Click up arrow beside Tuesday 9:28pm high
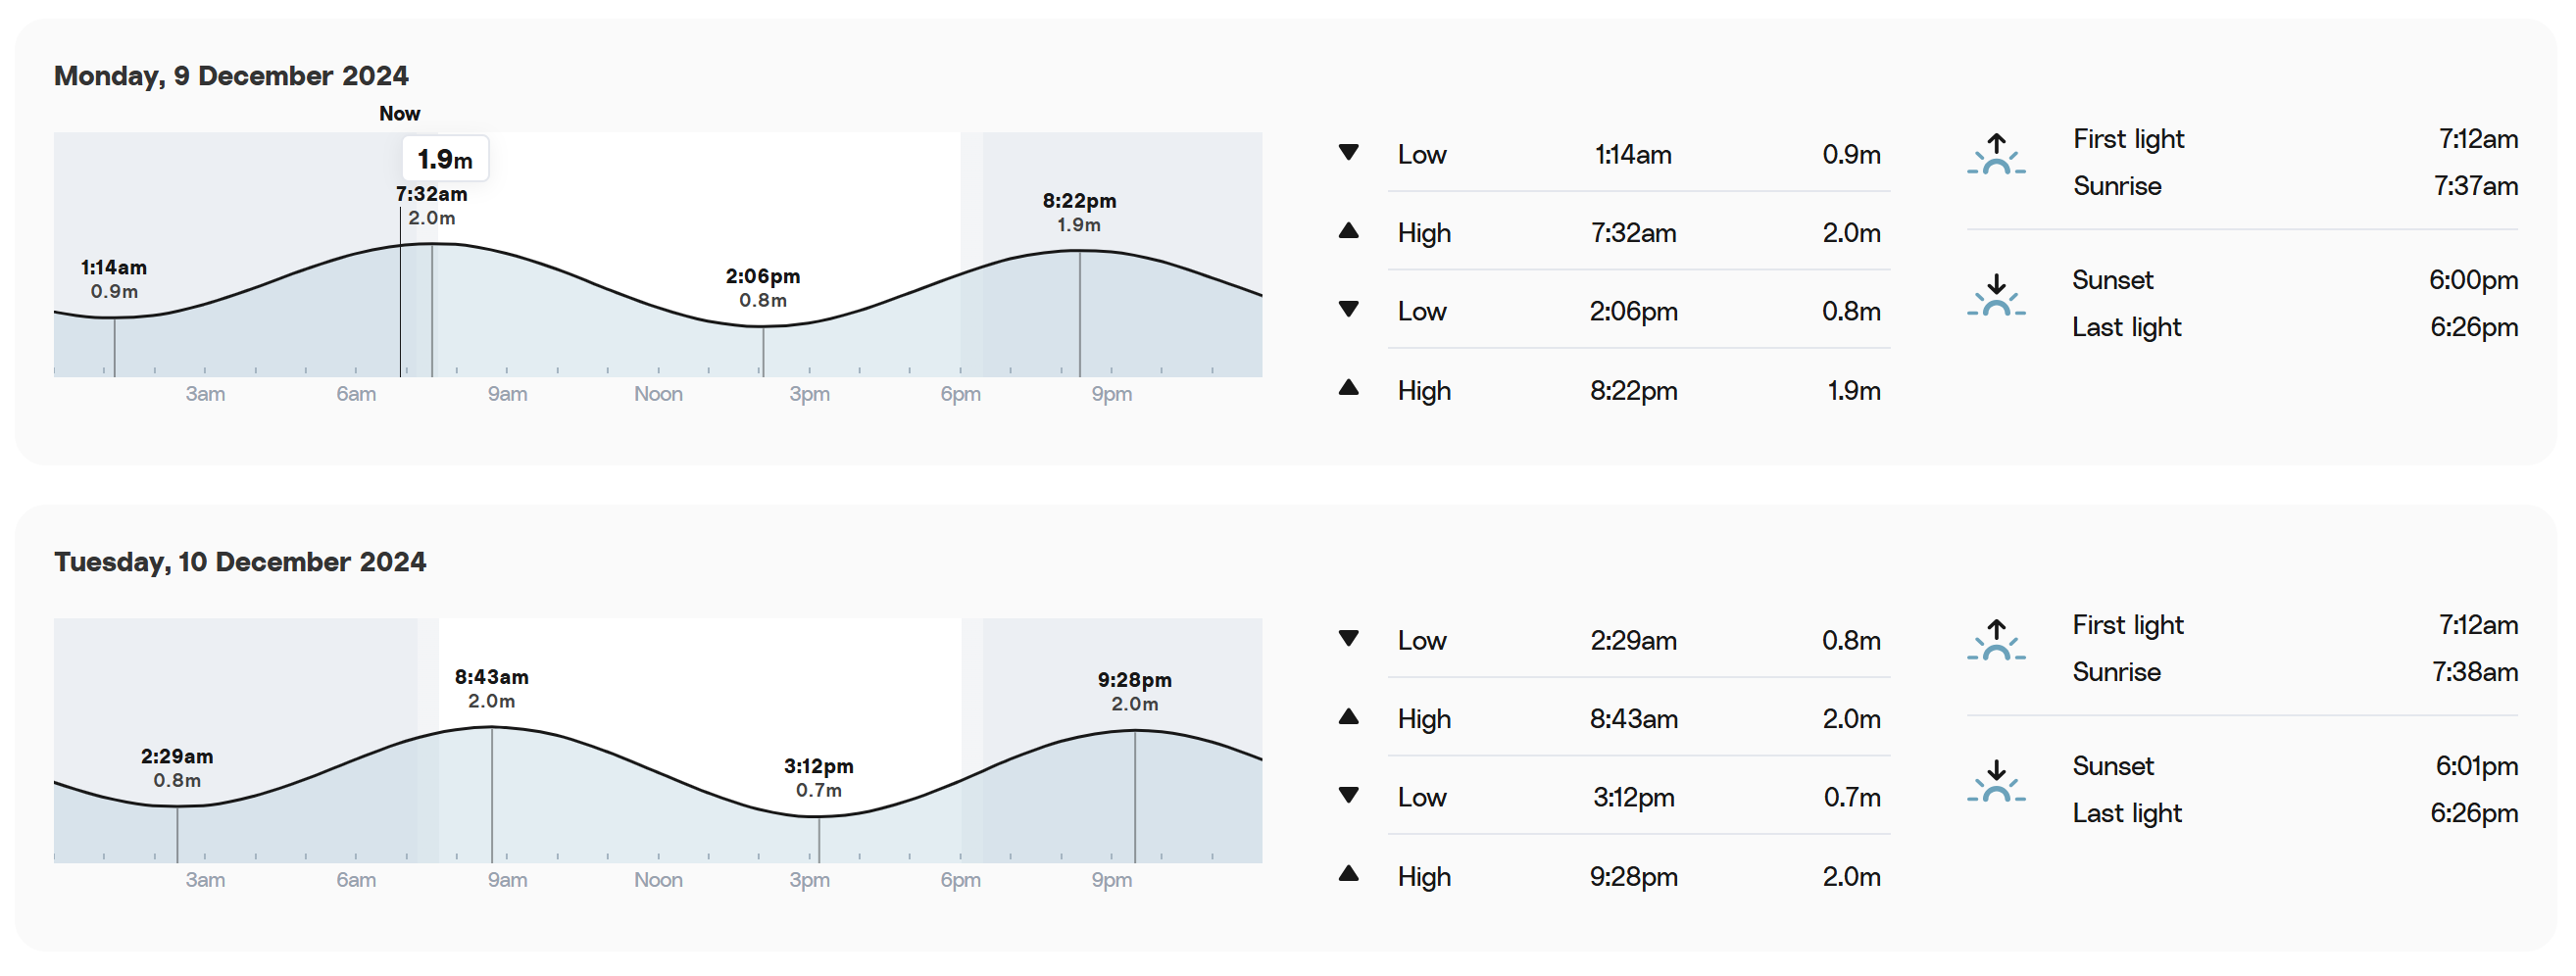 1348,874
